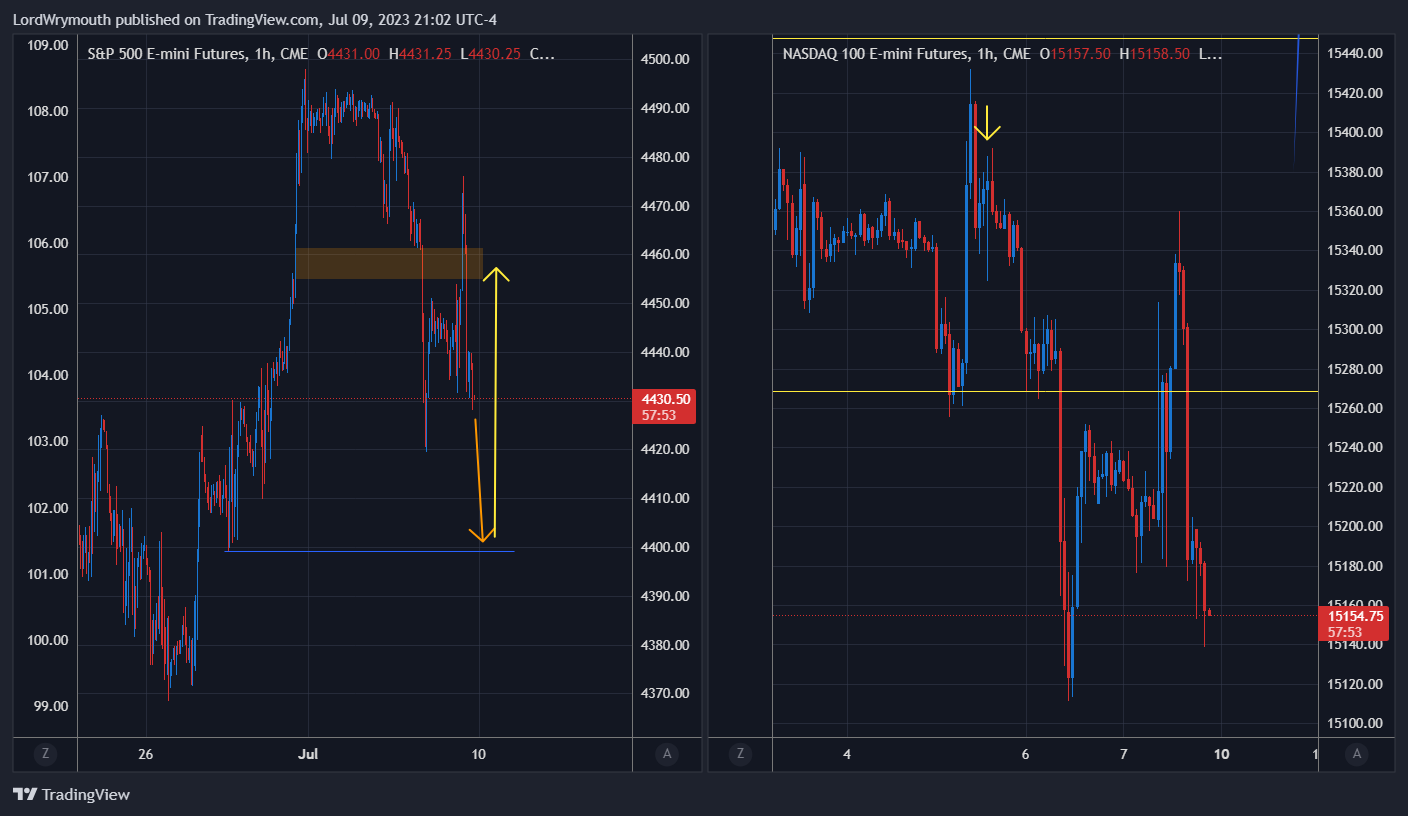Click the 4 date label on the NASDAQ time axis
Image resolution: width=1408 pixels, height=816 pixels.
coord(847,754)
